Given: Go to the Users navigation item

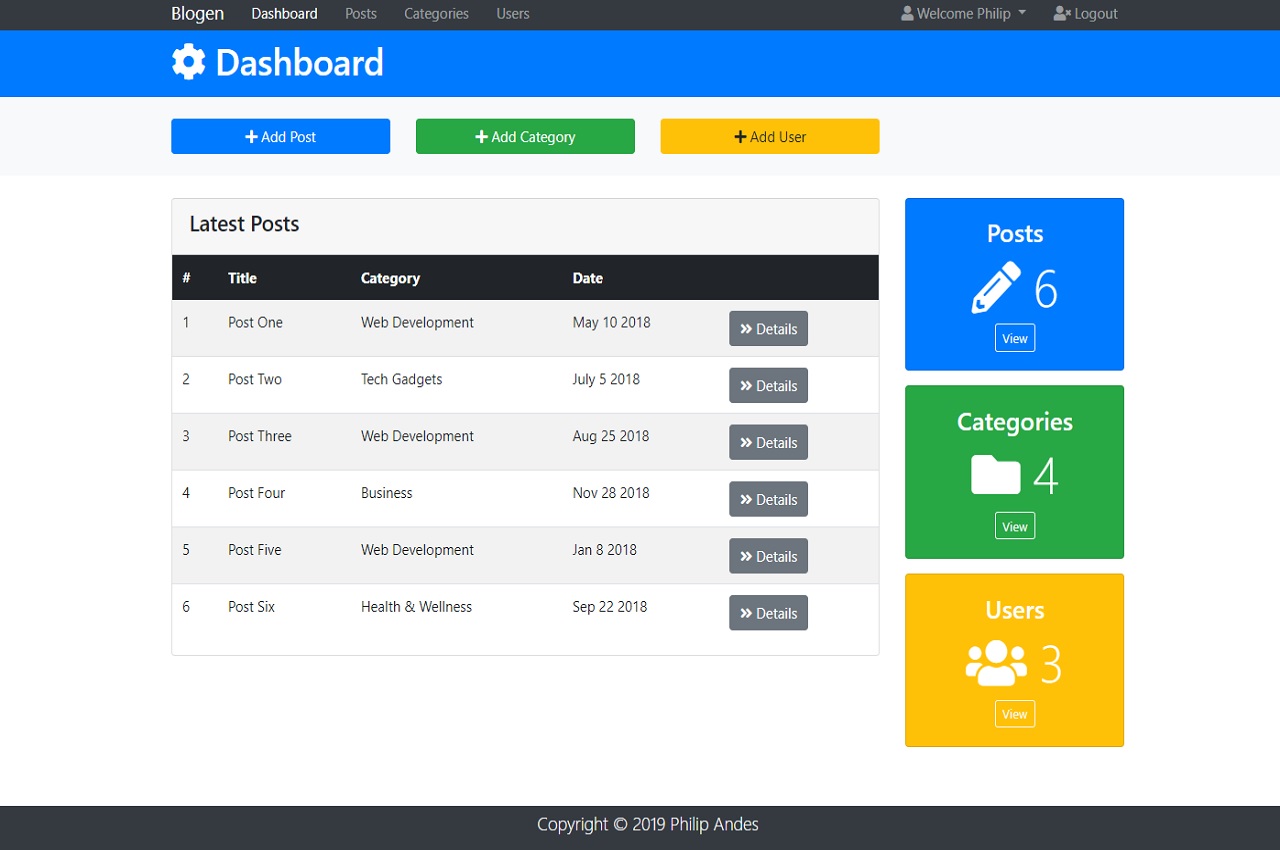Looking at the screenshot, I should (x=513, y=14).
